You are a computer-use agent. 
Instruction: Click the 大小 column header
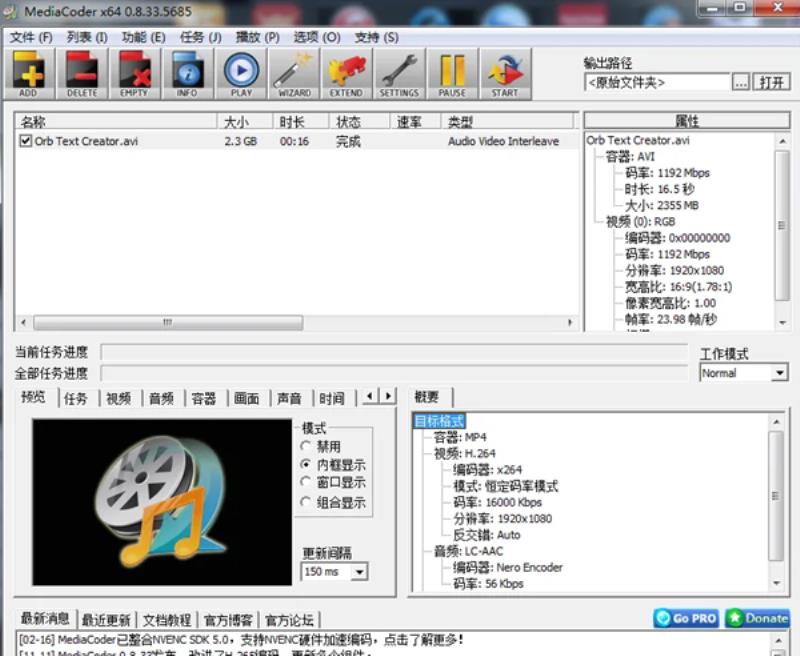pos(245,122)
